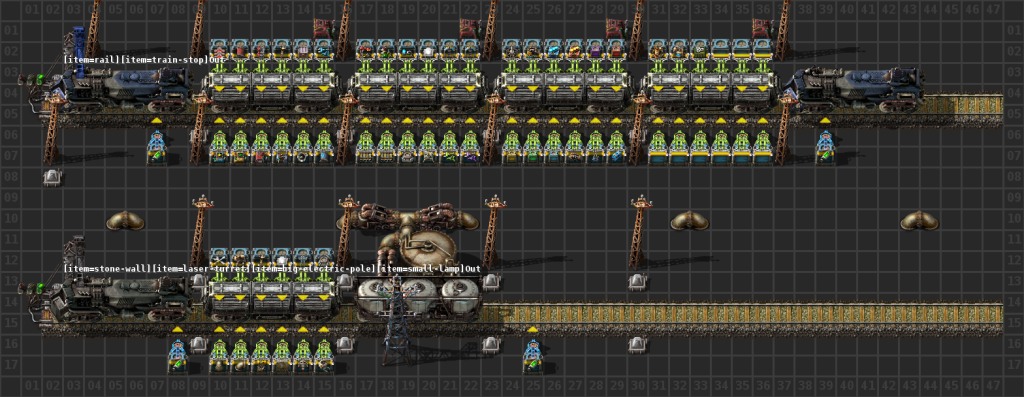Click the green stack inserter below the rail, column 10, row 06

coord(219,140)
